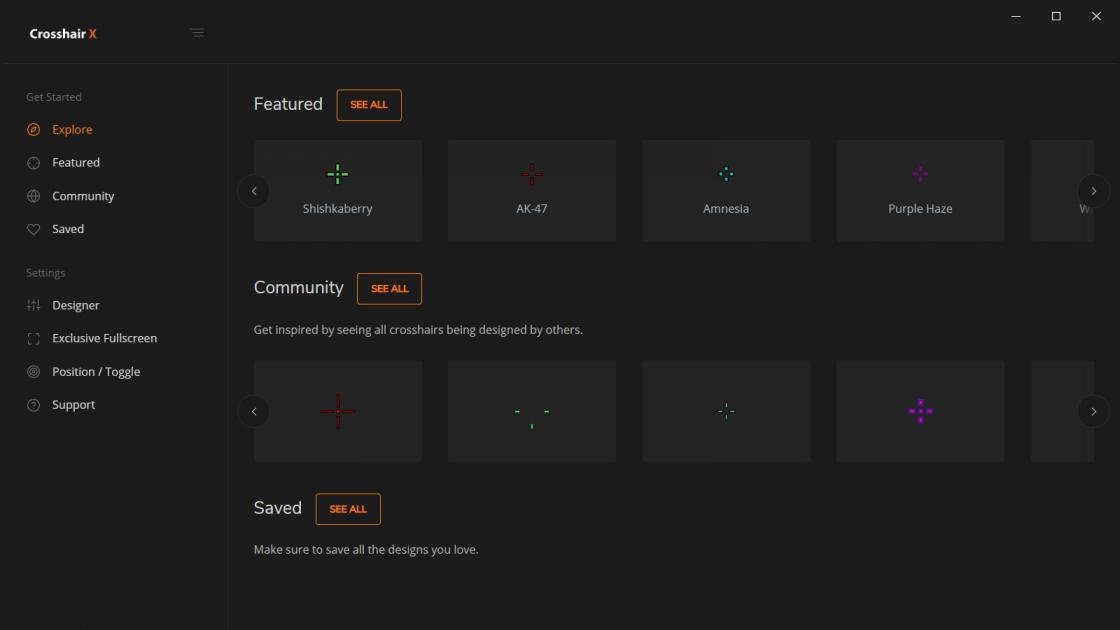Minimize the CrosshairX window
This screenshot has width=1120, height=630.
(x=1016, y=16)
